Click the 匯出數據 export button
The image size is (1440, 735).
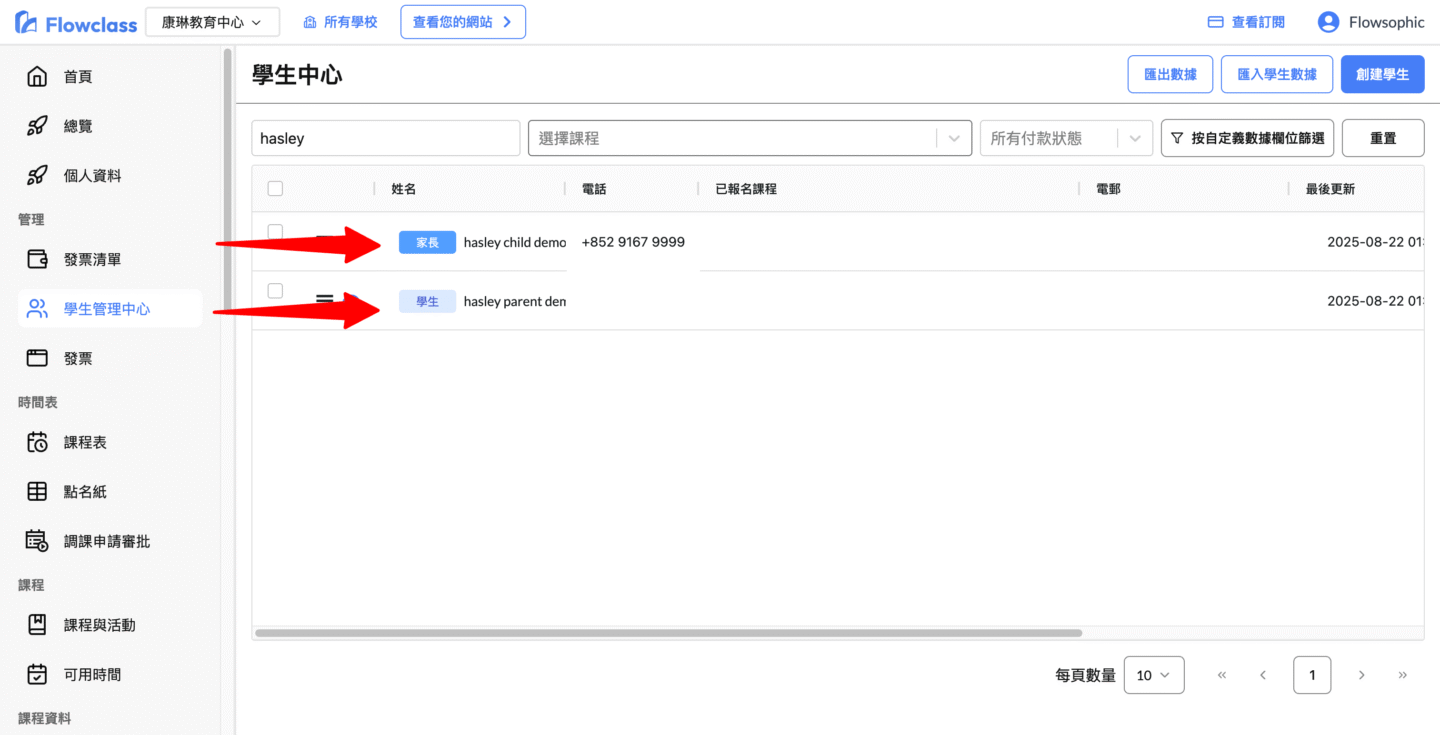1170,74
